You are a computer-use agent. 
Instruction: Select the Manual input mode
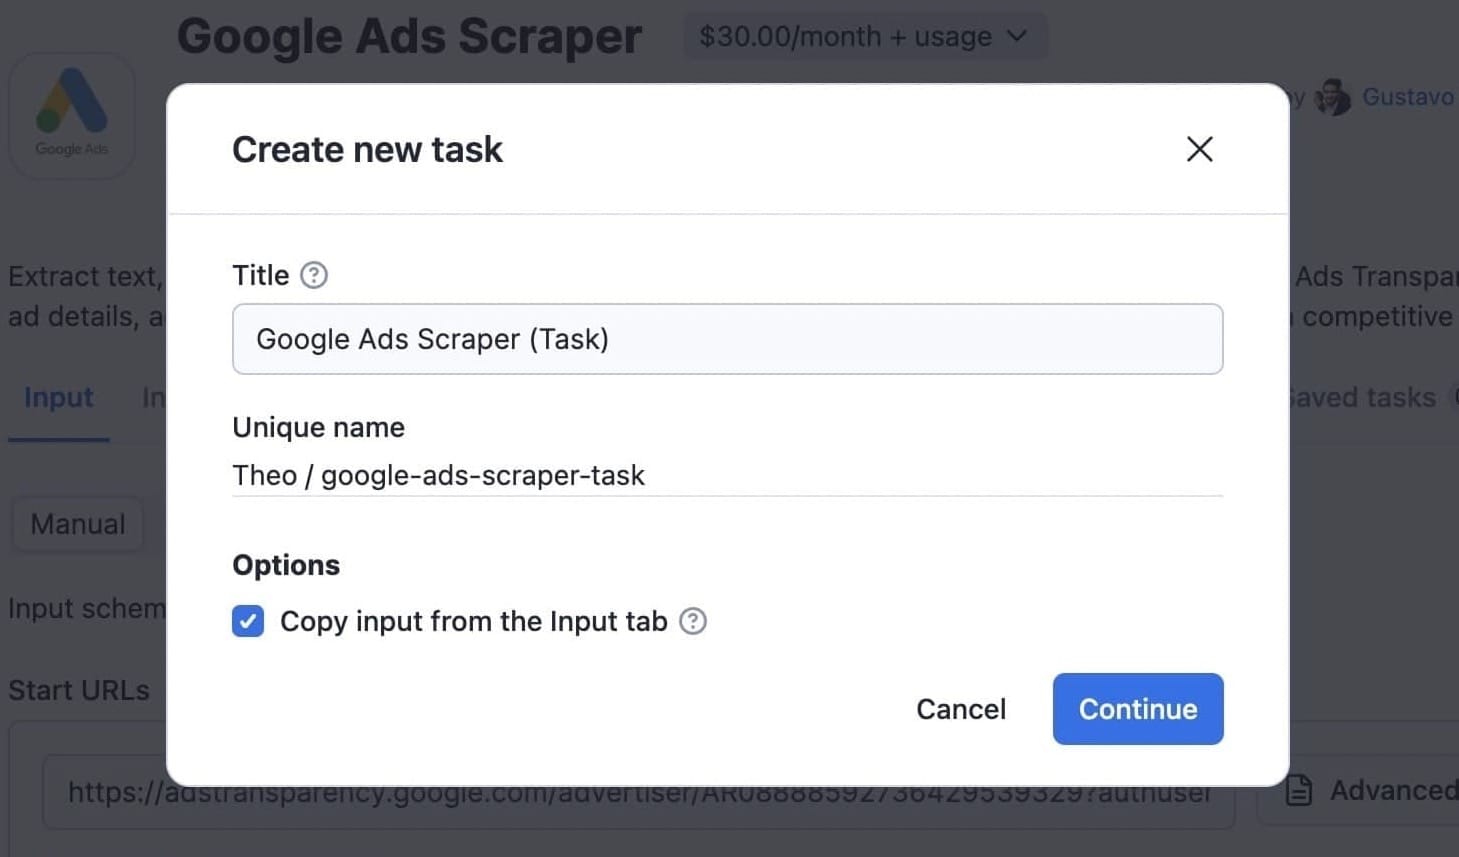coord(77,524)
